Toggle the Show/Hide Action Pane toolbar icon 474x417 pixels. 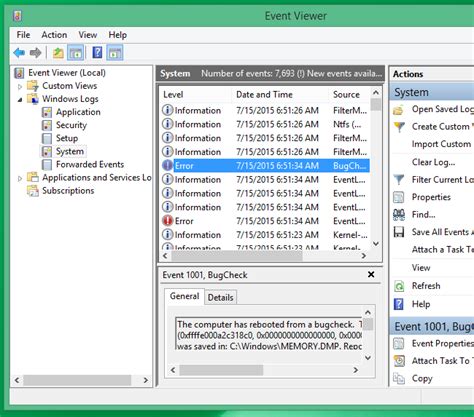[115, 53]
